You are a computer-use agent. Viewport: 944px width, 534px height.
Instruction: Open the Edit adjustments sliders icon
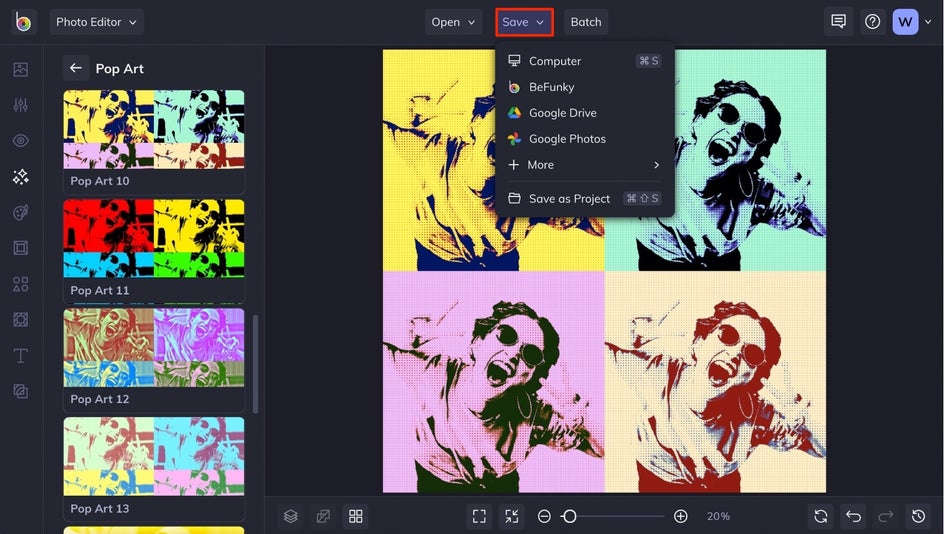point(20,105)
